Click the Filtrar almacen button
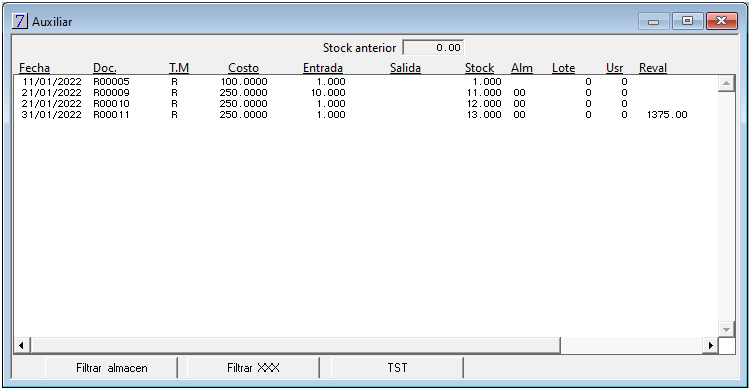This screenshot has width=750, height=390. pos(111,368)
